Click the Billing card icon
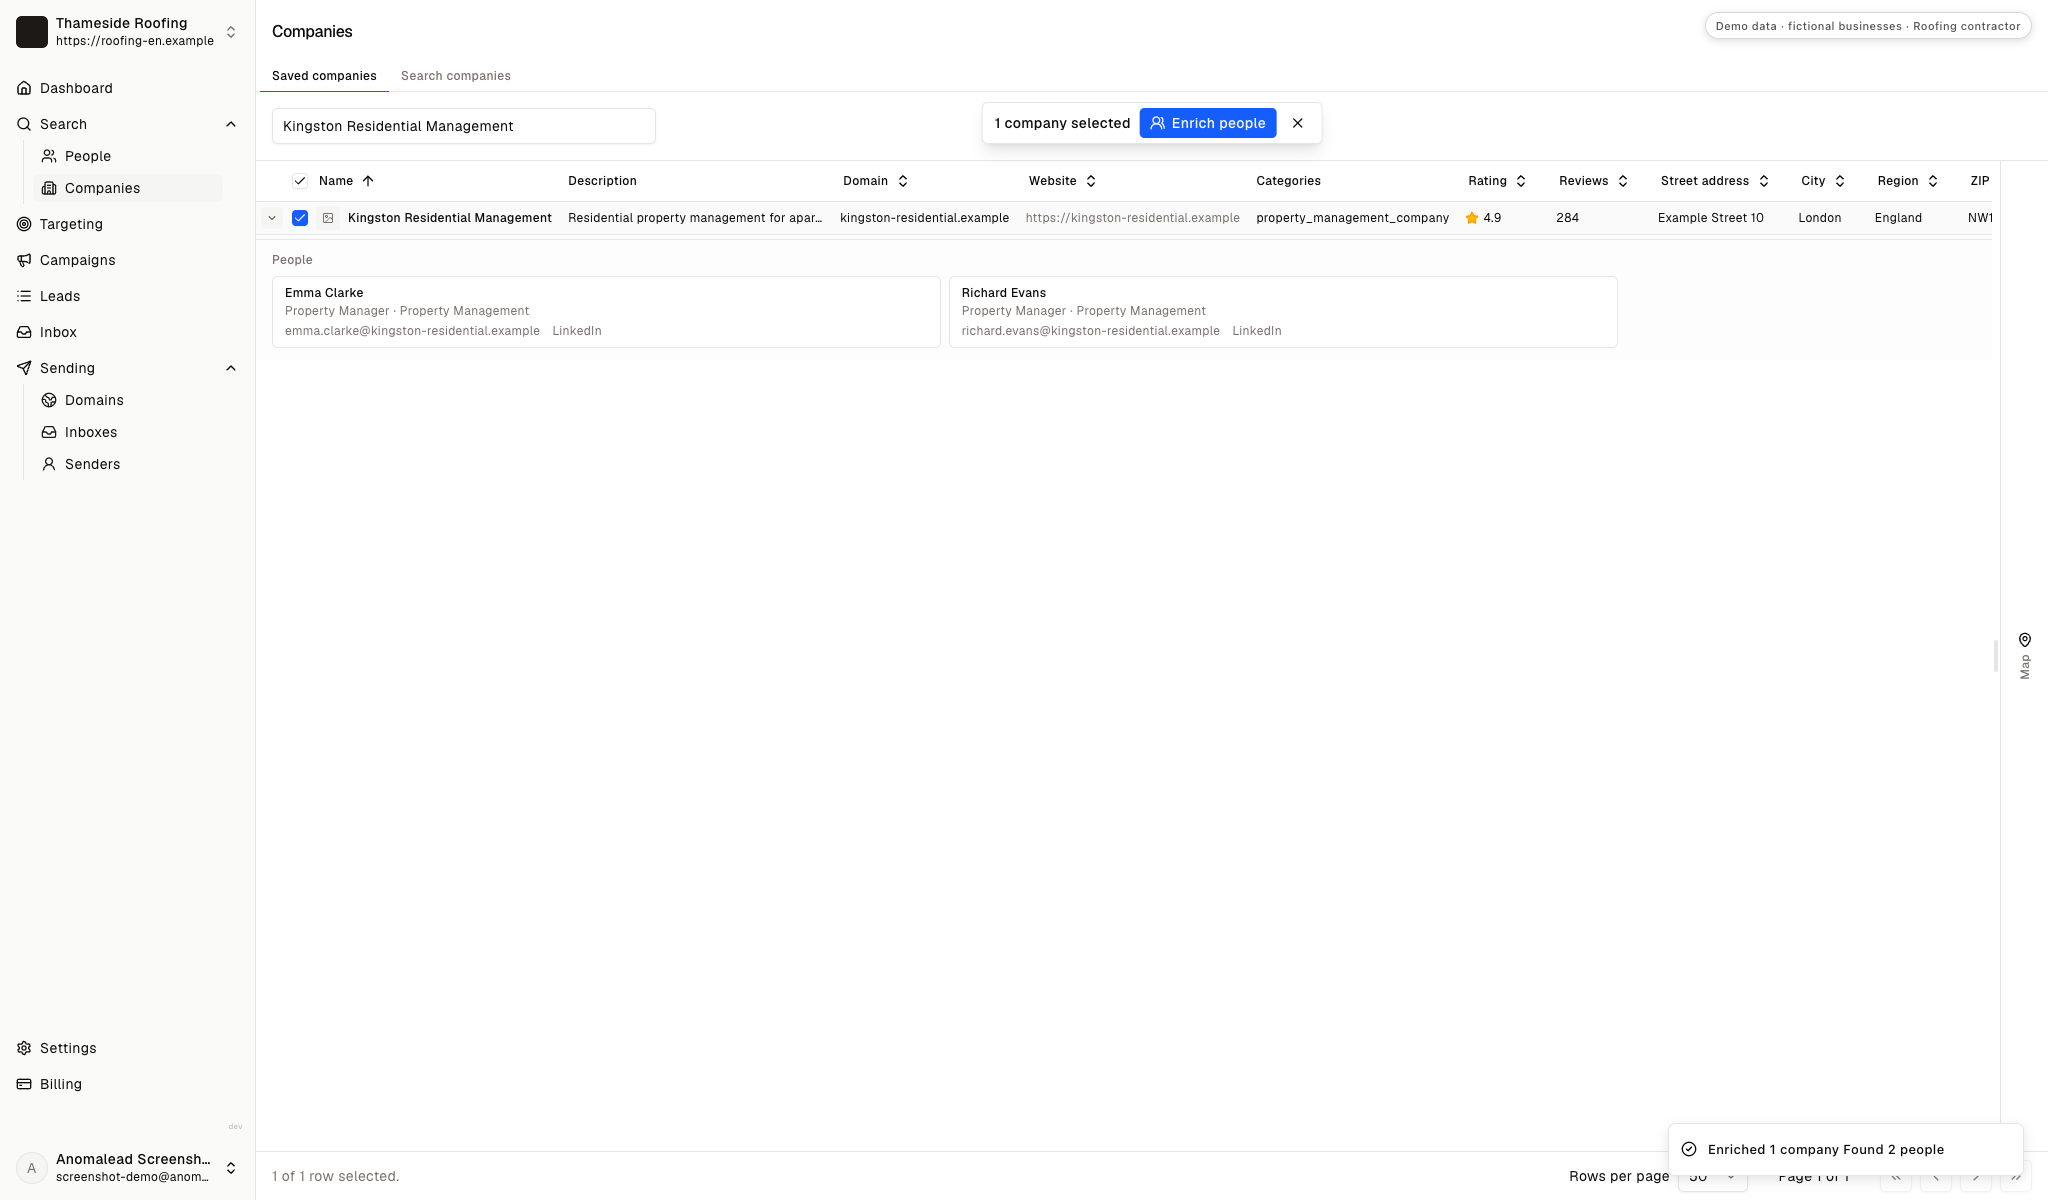This screenshot has width=2048, height=1200. [x=24, y=1084]
